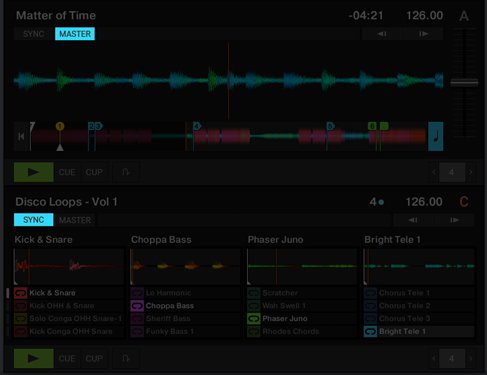Click the blue note icon at stripe end
The width and height of the screenshot is (487, 375).
click(x=436, y=136)
